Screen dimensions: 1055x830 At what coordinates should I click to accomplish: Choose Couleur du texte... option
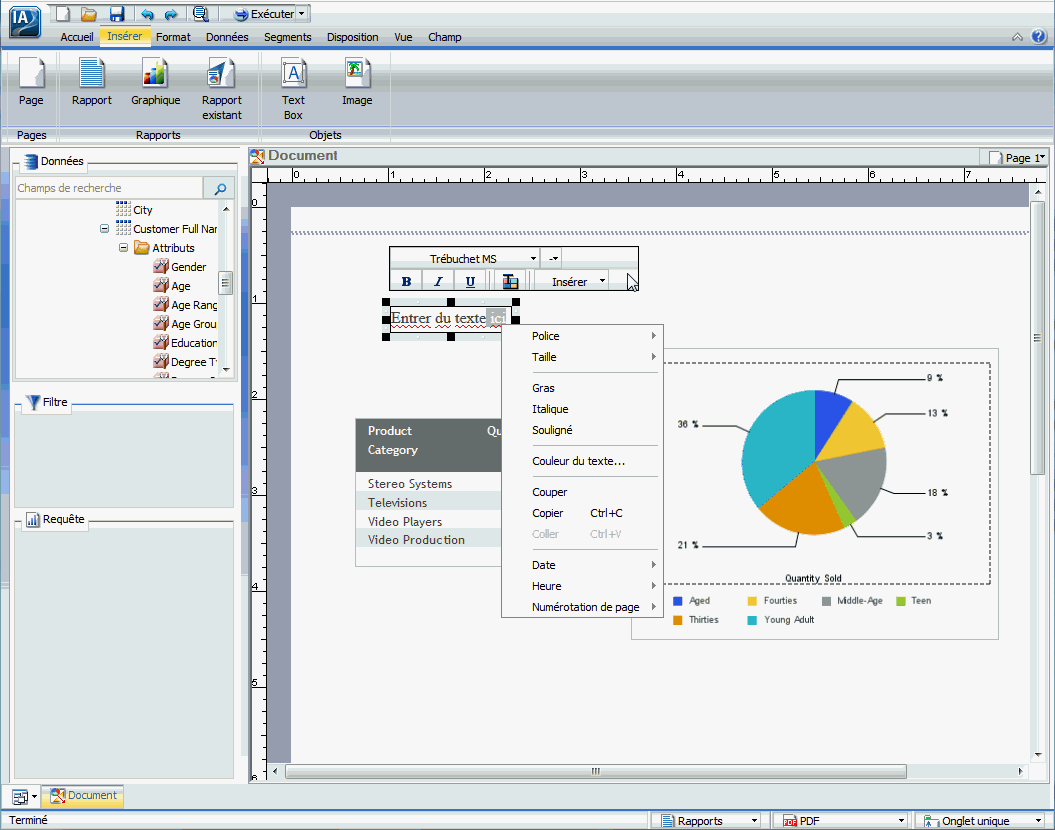click(583, 461)
